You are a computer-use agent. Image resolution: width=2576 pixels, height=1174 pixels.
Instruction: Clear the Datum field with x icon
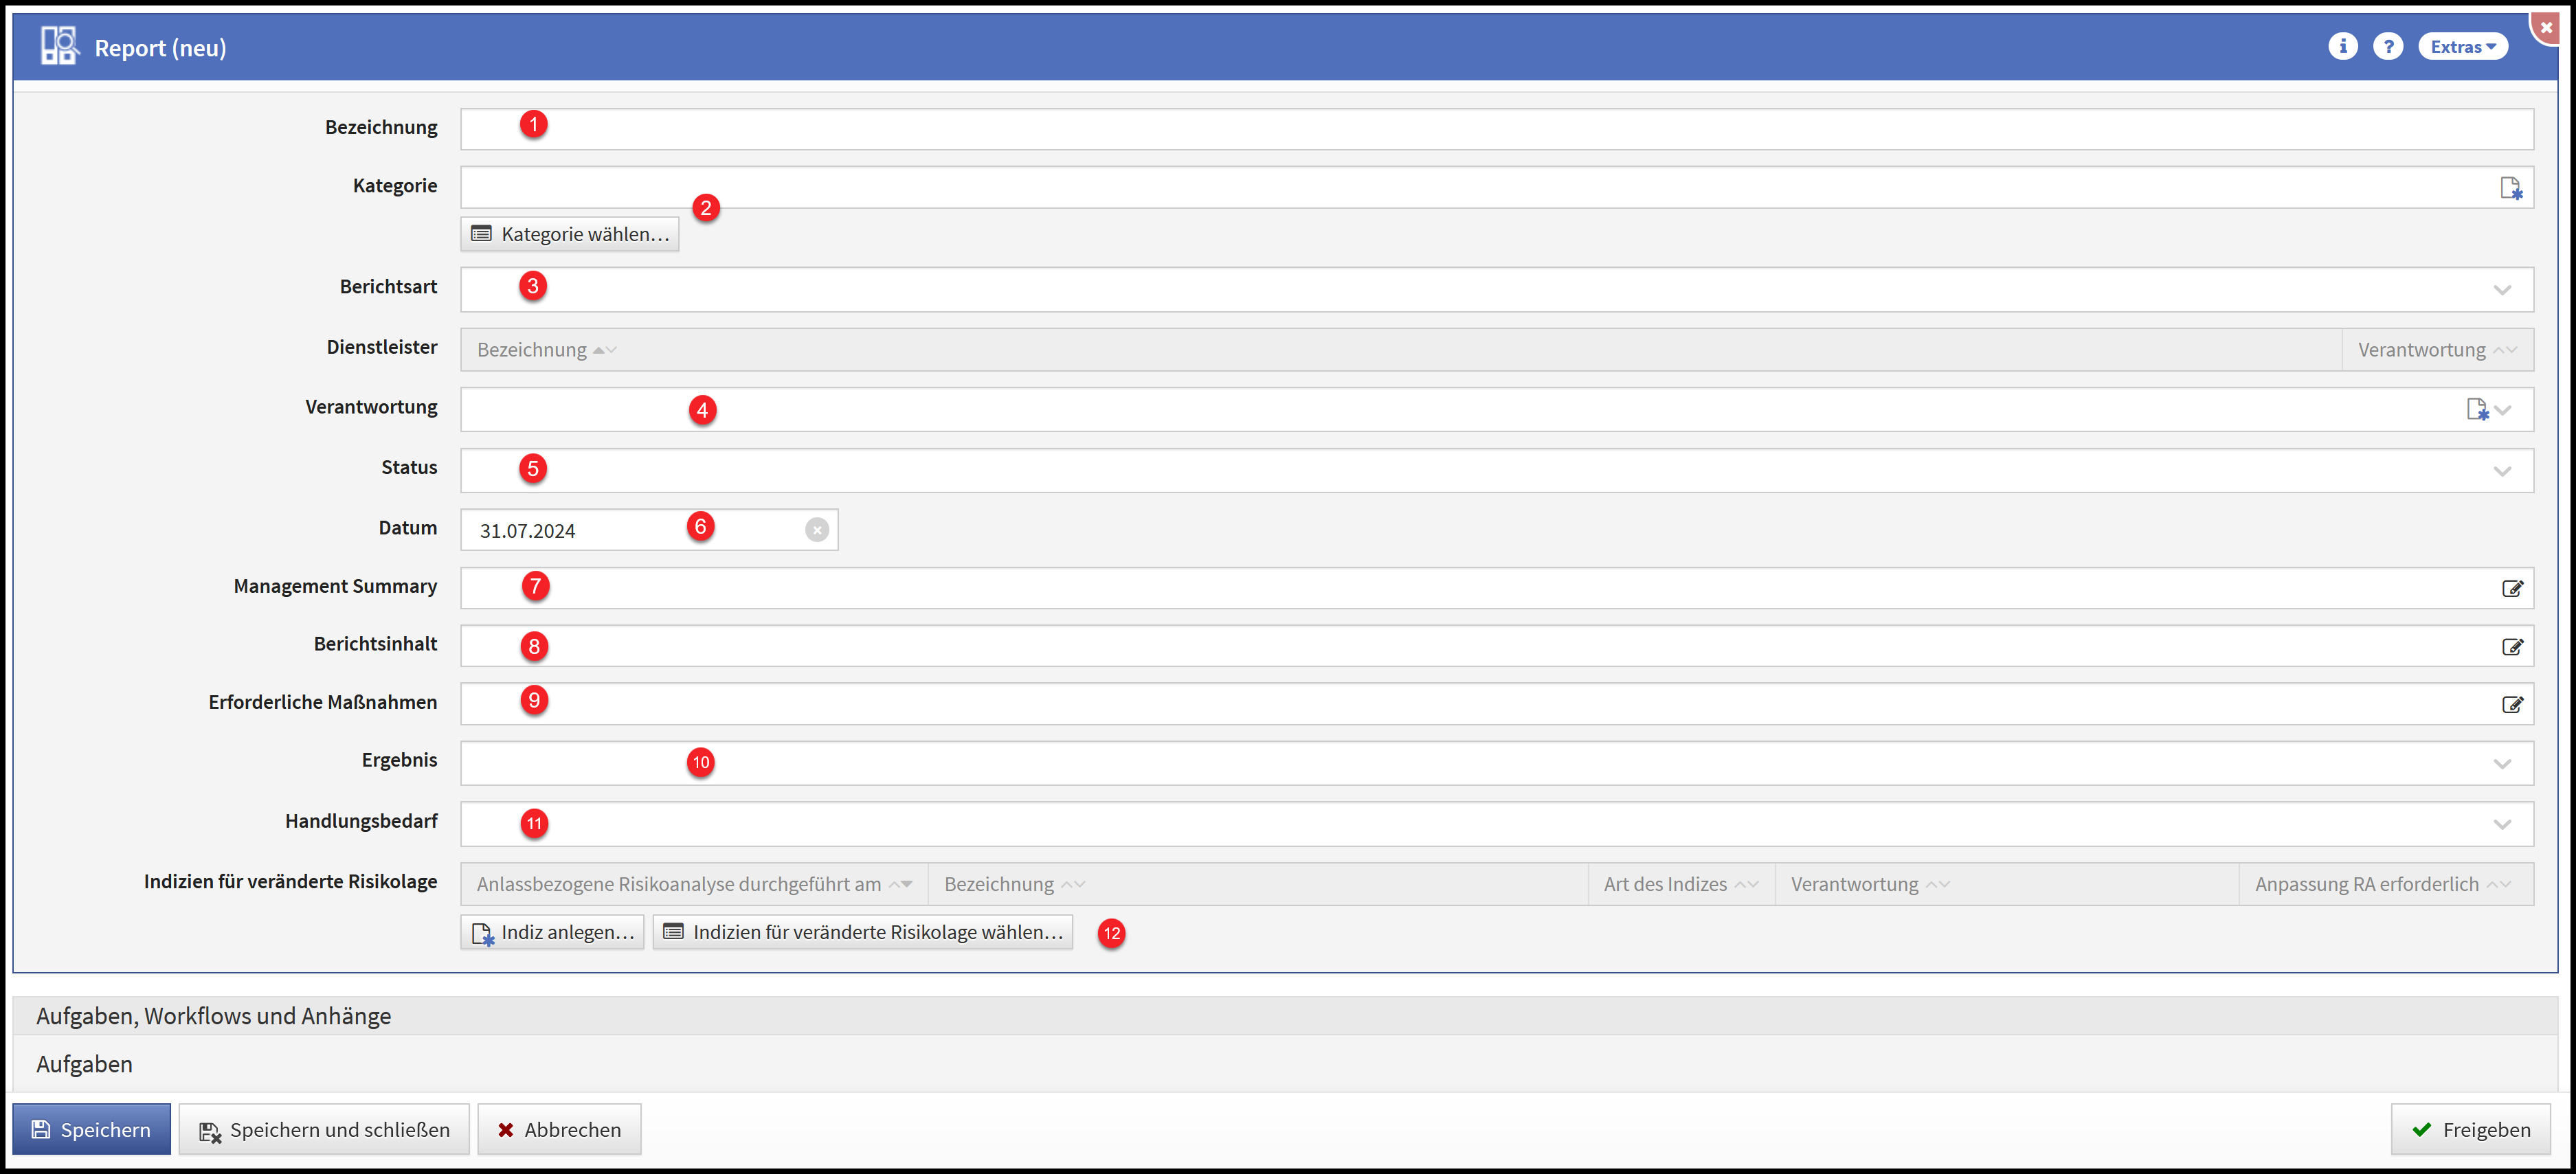point(817,530)
